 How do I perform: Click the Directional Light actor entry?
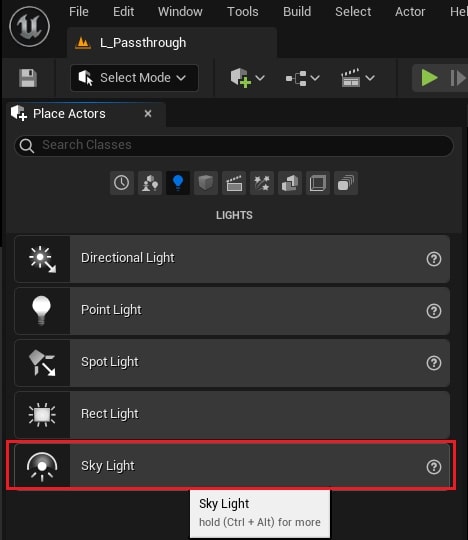(232, 258)
